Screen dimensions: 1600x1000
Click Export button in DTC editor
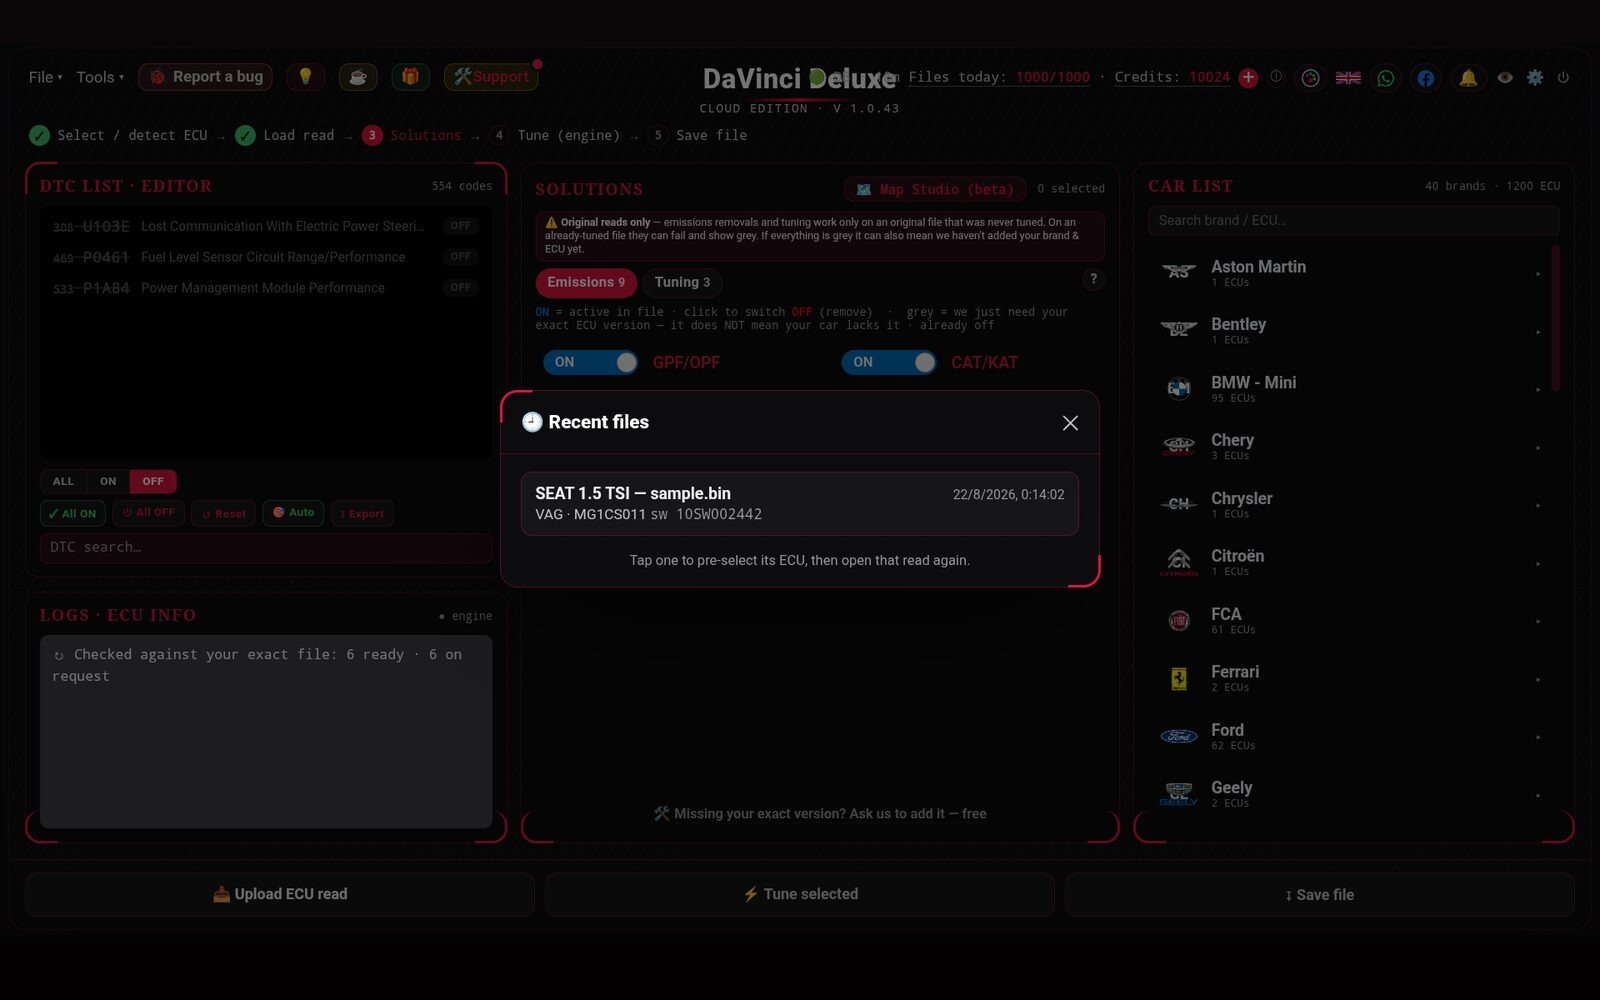(362, 513)
